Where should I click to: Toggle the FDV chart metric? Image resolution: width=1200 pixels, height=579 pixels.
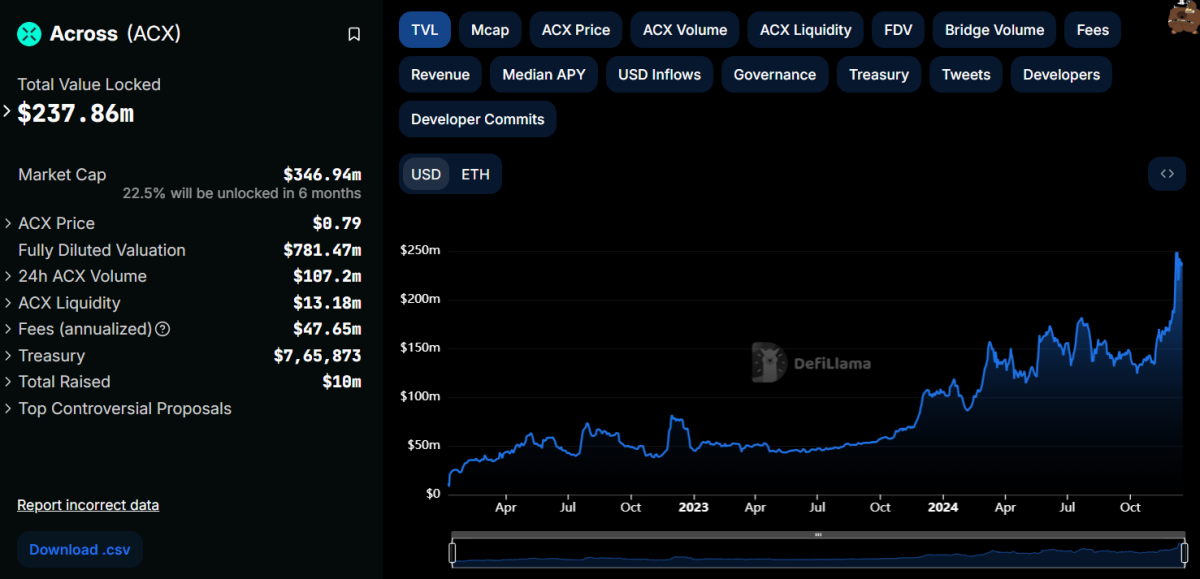(898, 30)
